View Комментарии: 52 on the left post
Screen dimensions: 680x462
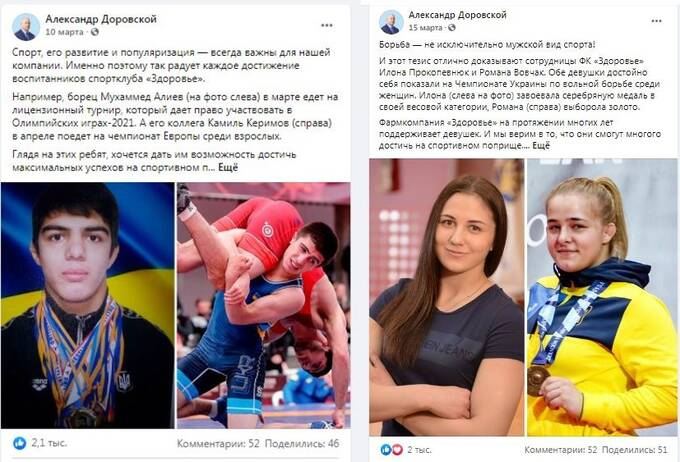pos(218,443)
